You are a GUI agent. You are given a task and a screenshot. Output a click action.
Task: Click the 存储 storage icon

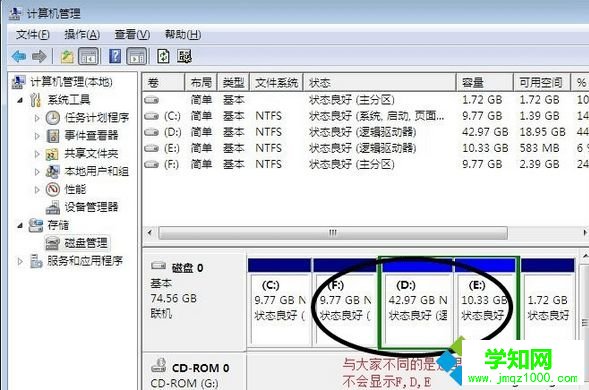(36, 225)
